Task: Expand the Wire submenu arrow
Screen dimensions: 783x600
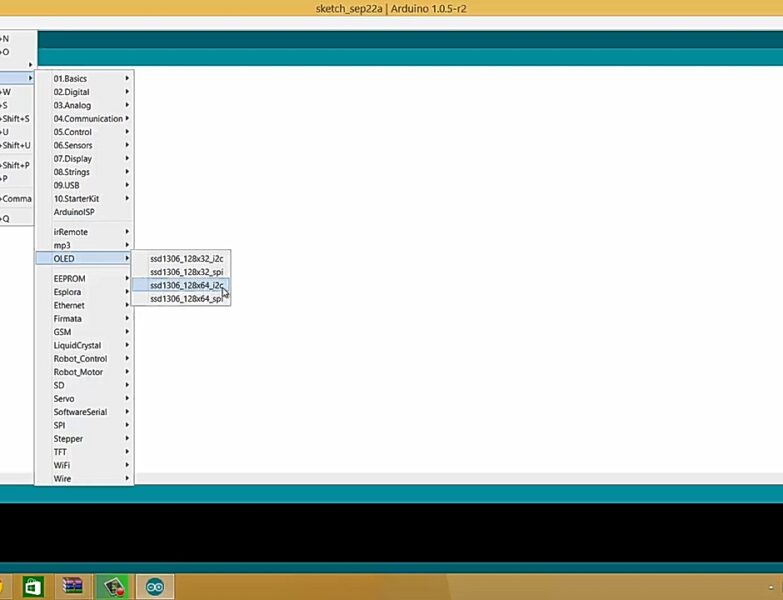Action: pyautogui.click(x=127, y=478)
